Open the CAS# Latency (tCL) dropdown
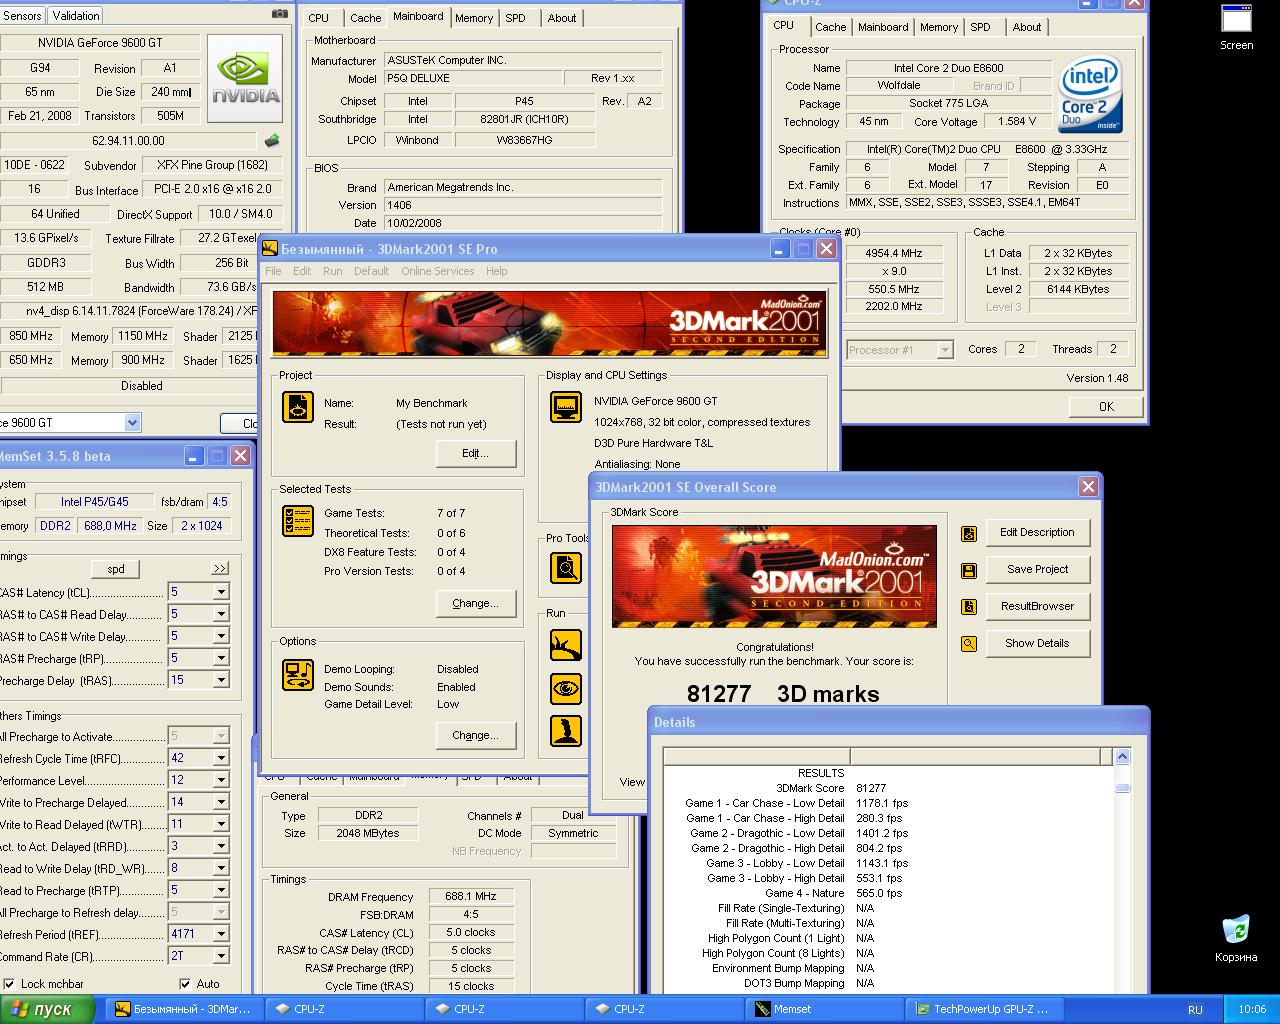The image size is (1280, 1024). (x=221, y=592)
